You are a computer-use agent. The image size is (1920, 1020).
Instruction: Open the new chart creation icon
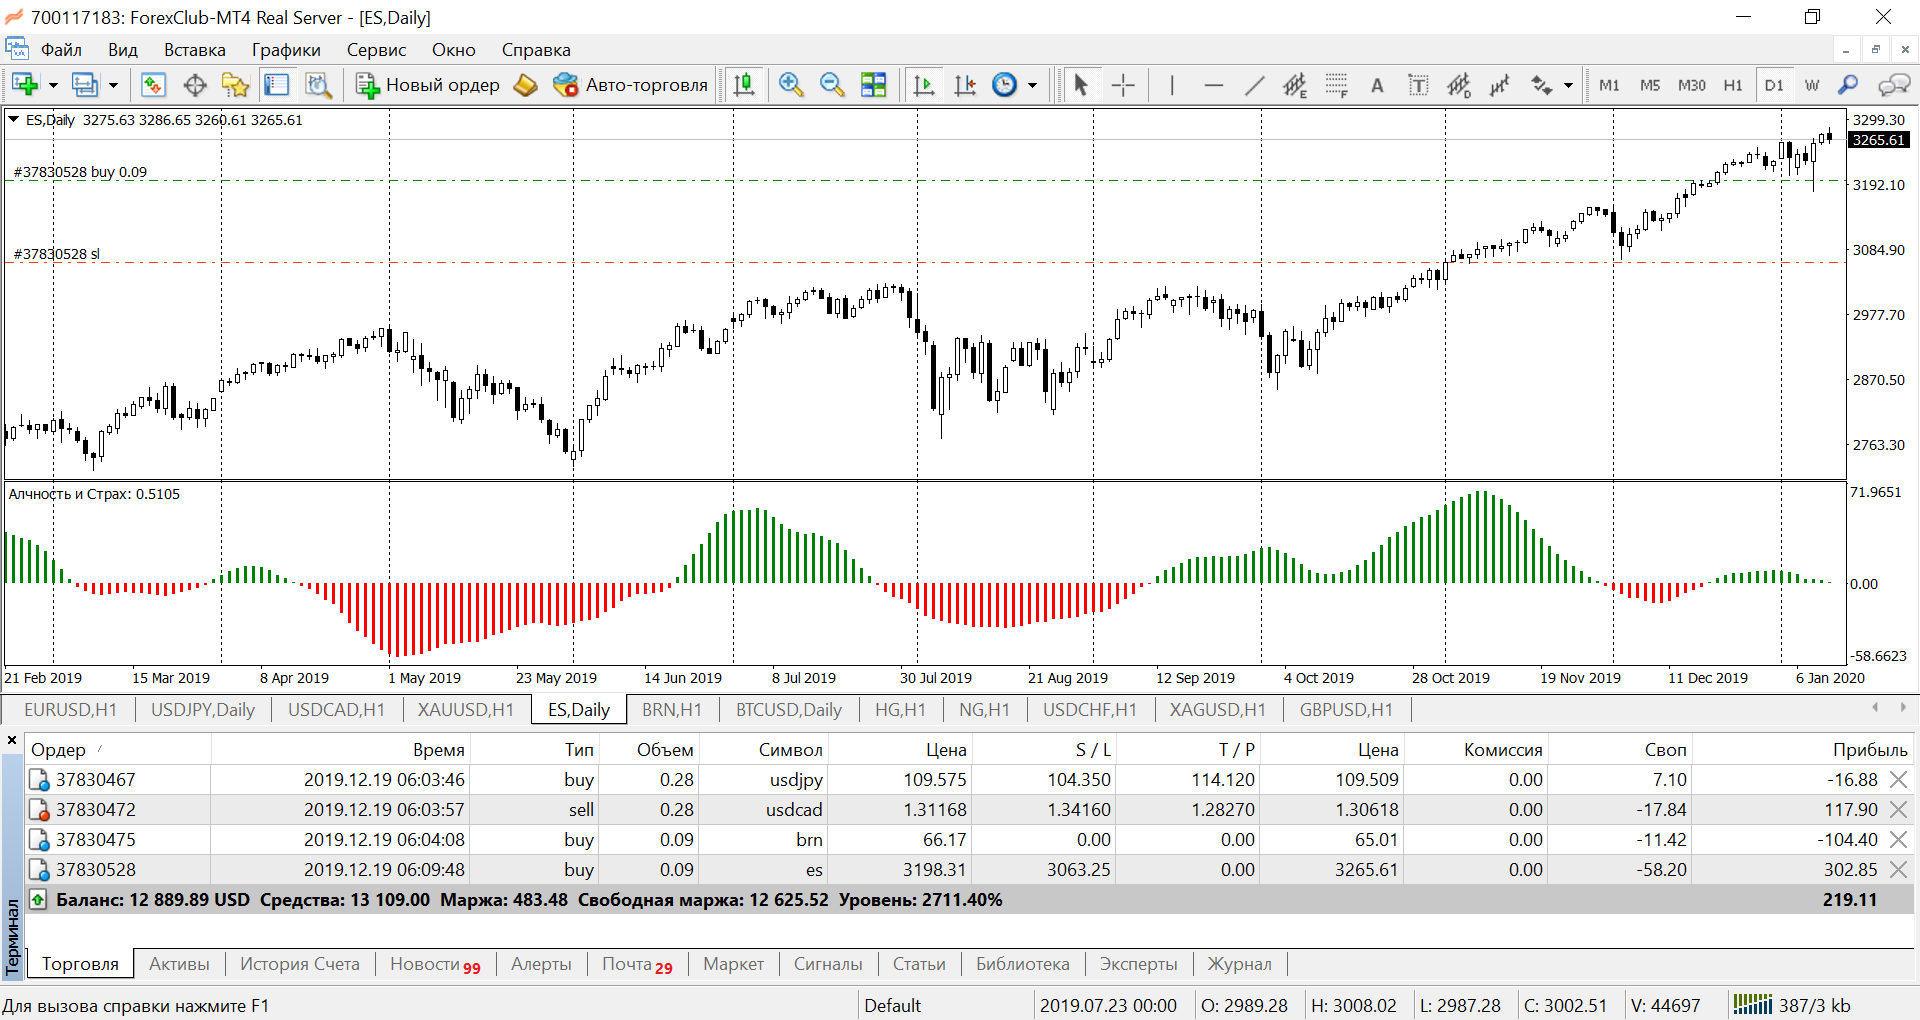click(25, 85)
